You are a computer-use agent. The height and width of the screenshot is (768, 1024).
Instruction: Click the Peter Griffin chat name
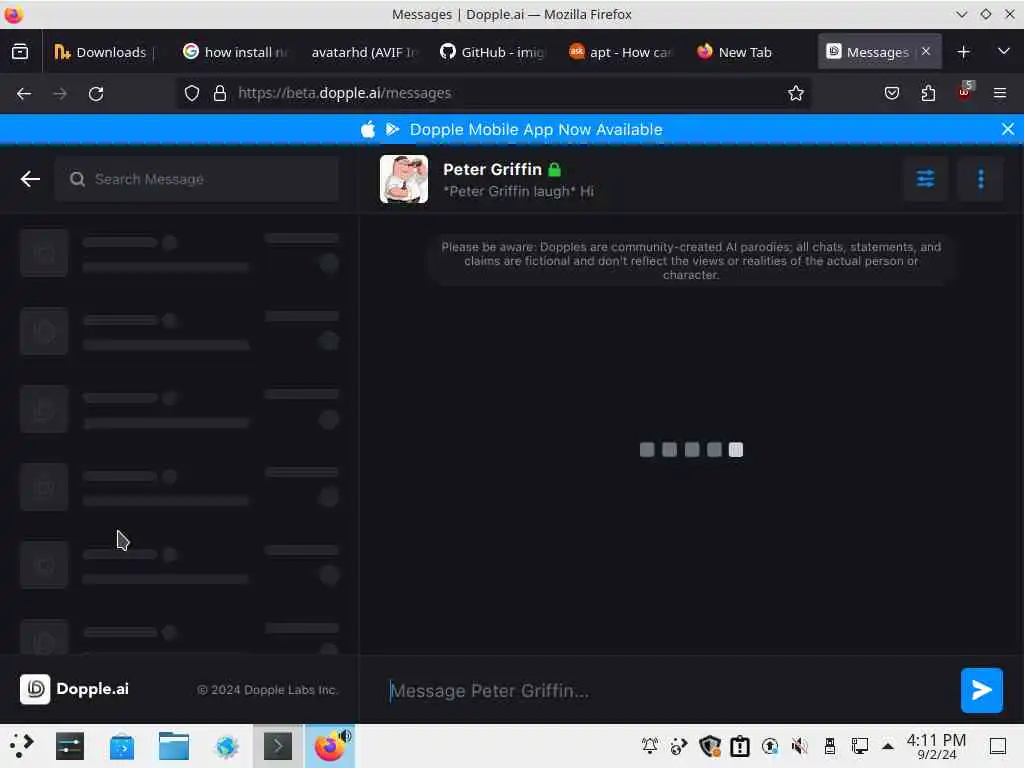[x=492, y=169]
